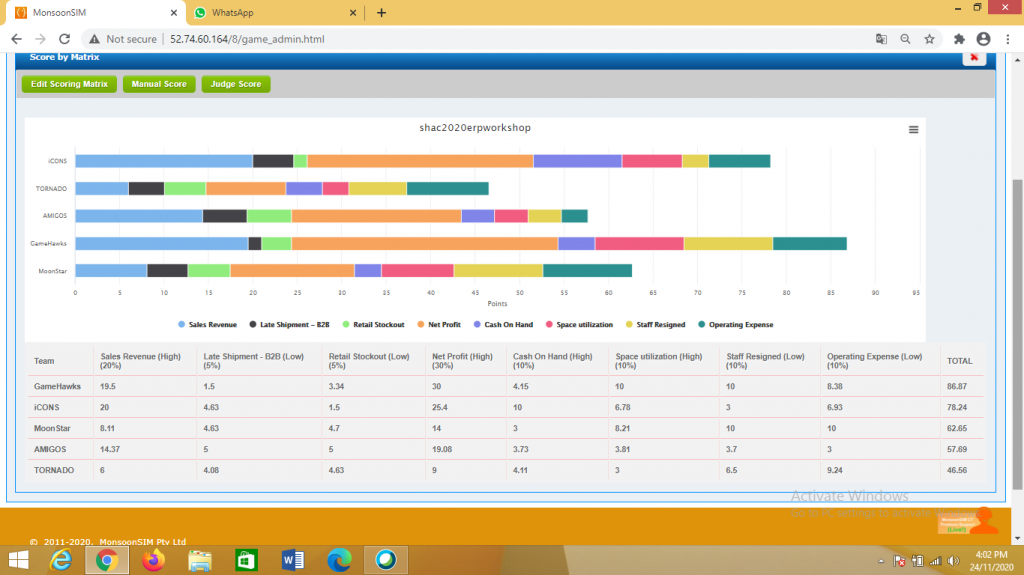
Task: Open a new browser tab
Action: pos(381,13)
